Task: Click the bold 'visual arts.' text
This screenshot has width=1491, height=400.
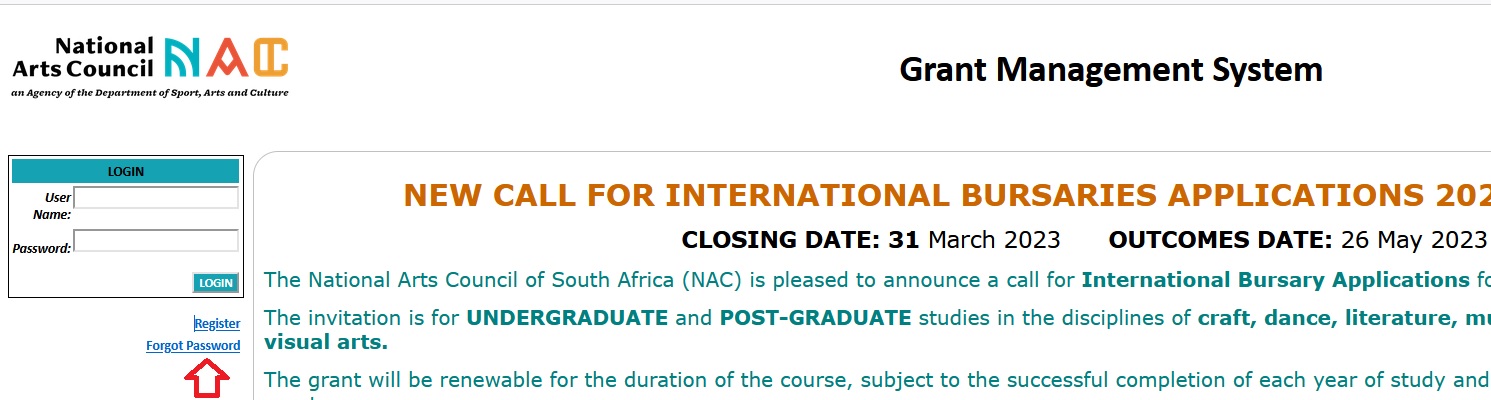Action: [x=325, y=343]
